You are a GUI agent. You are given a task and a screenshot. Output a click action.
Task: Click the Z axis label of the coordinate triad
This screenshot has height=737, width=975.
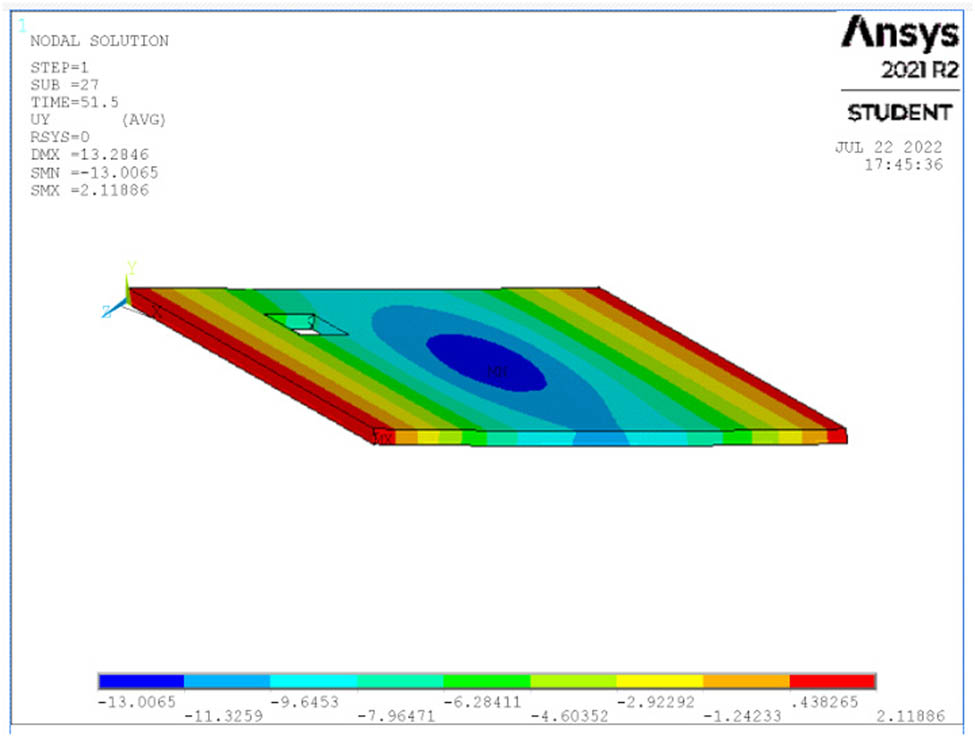[106, 312]
